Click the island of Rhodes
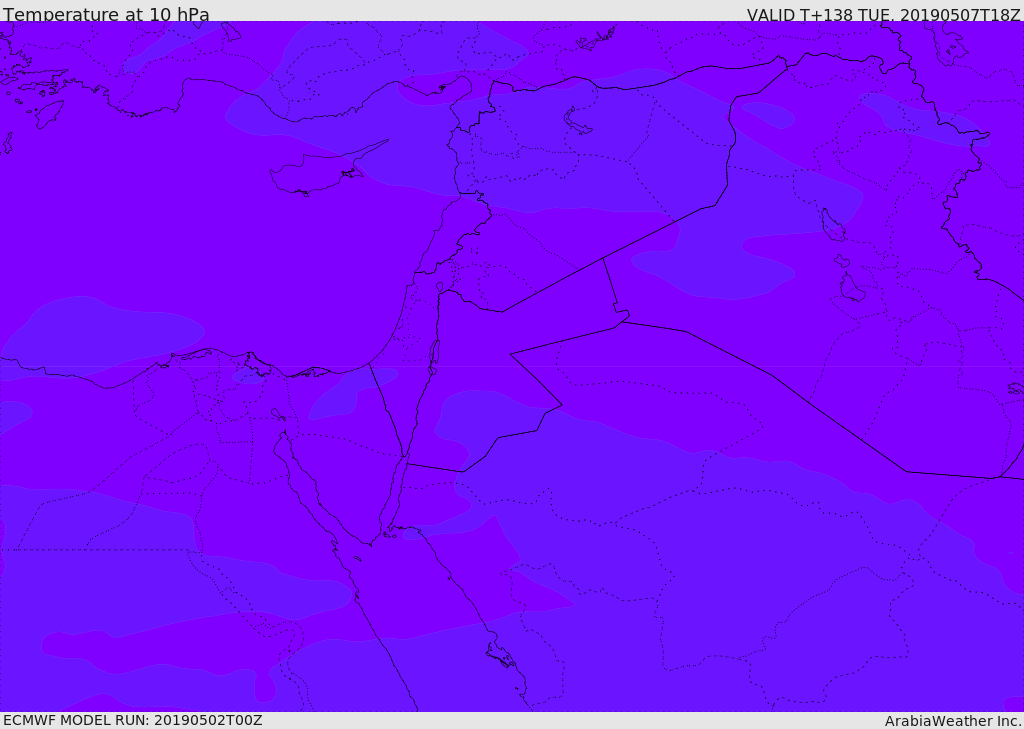 pos(48,114)
